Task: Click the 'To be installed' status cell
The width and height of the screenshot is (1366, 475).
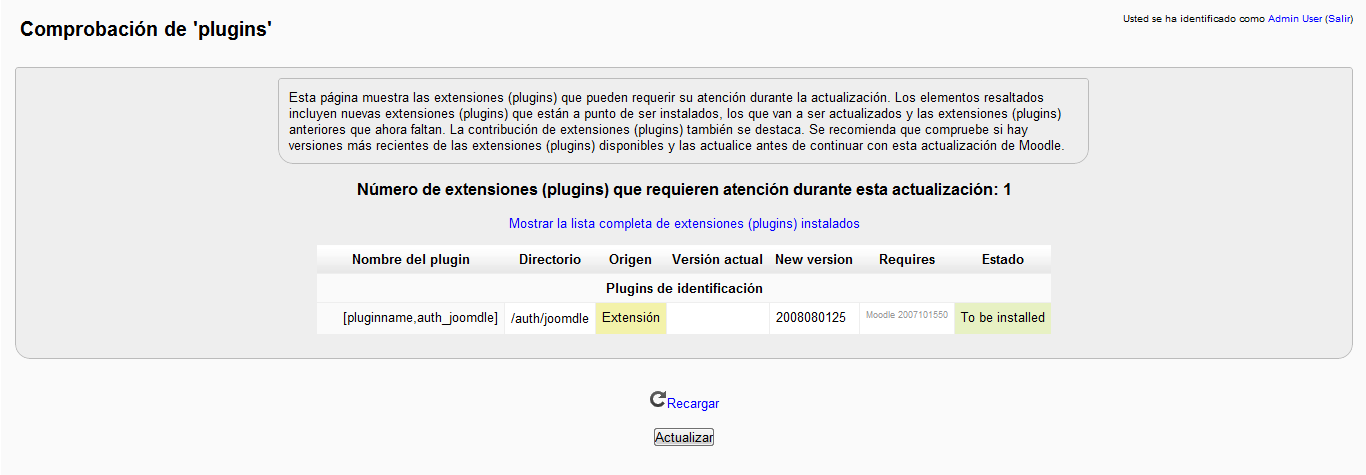Action: 1002,318
